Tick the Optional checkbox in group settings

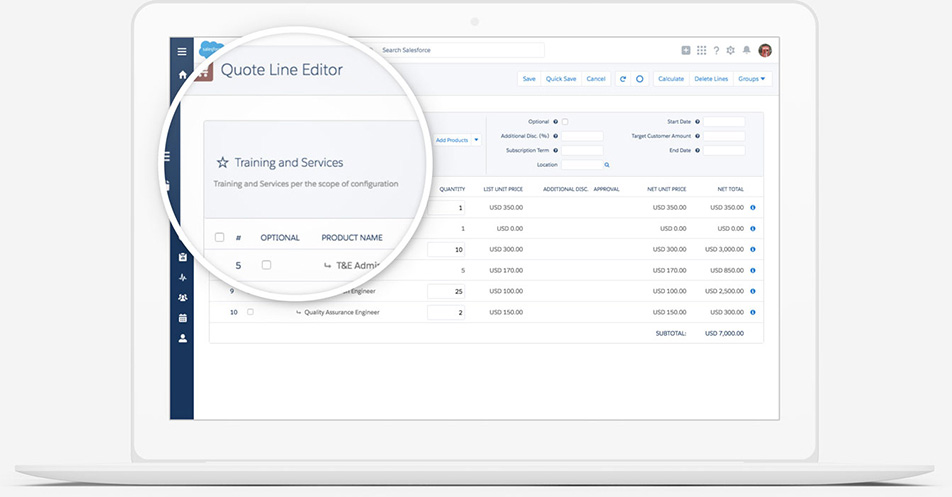point(565,122)
